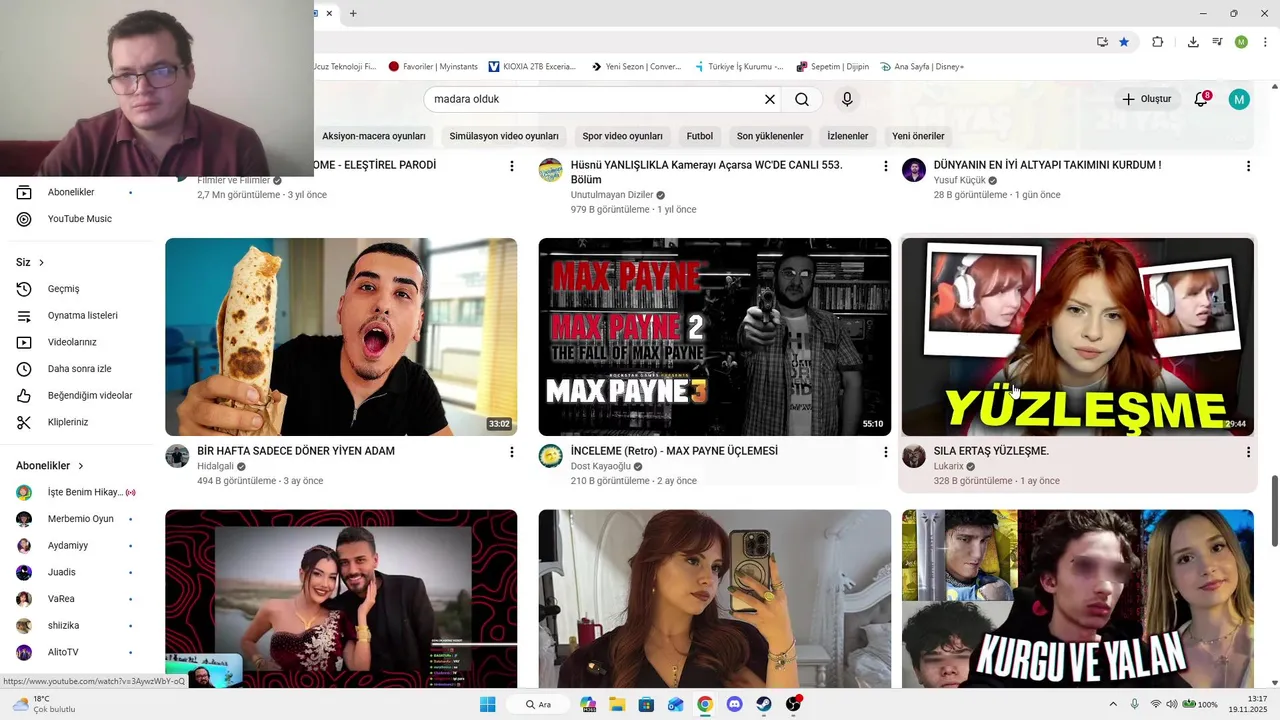The width and height of the screenshot is (1280, 720).
Task: Select the İzlenenler filter chip
Action: coord(848,136)
